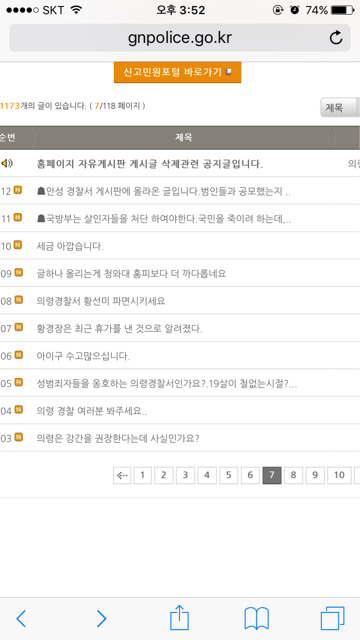
Task: Tap the gnpolice.go.kr address bar
Action: [180, 38]
